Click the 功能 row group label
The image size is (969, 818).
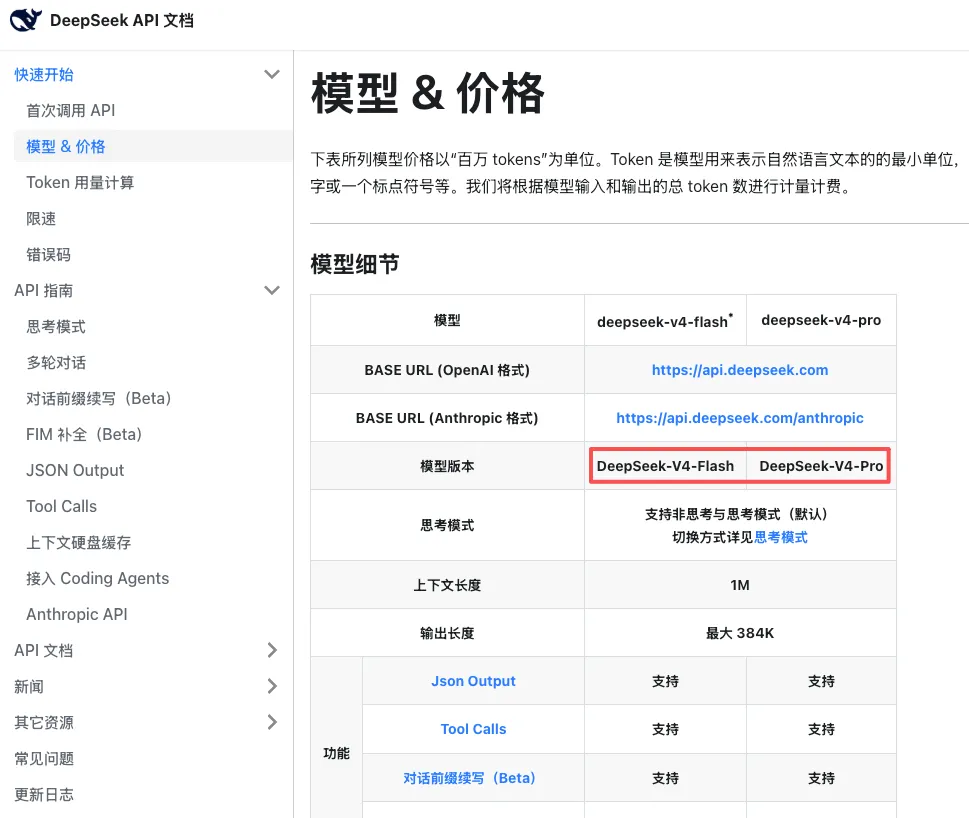tap(336, 753)
